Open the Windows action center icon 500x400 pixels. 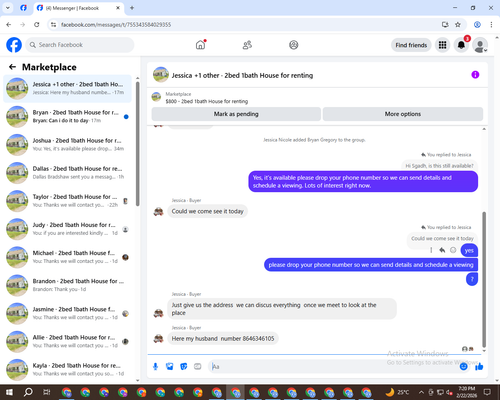[x=487, y=392]
